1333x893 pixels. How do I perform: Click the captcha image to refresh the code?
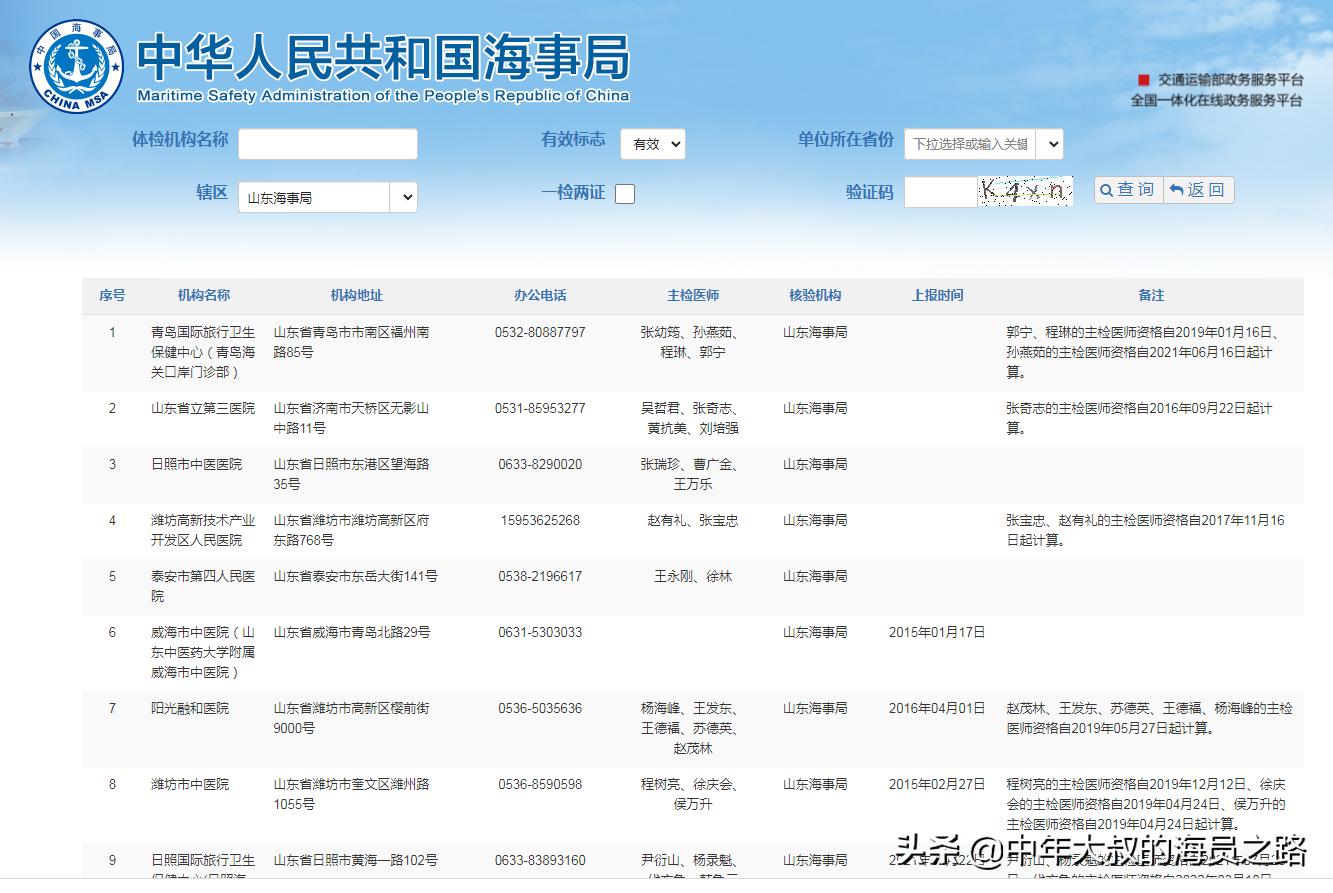(1026, 190)
